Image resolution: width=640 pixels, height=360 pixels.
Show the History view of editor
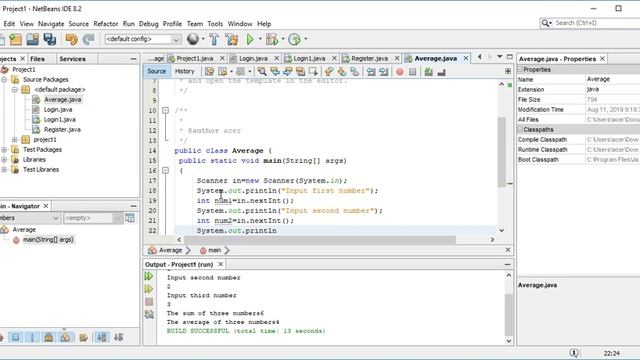pos(184,71)
